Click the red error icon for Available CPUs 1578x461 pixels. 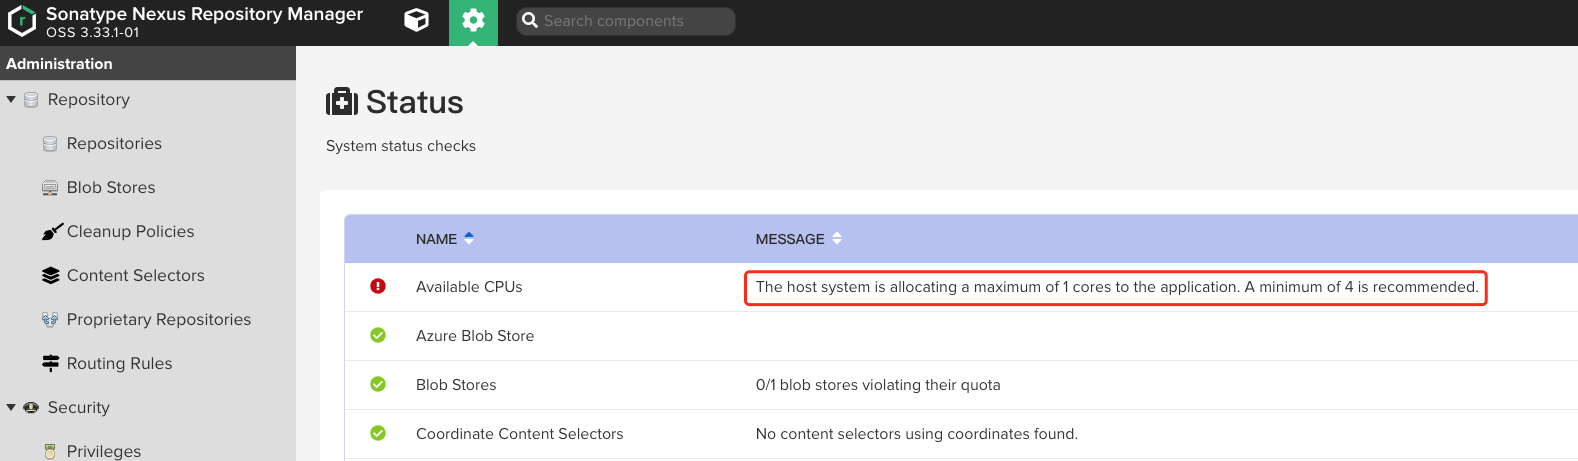(x=378, y=286)
